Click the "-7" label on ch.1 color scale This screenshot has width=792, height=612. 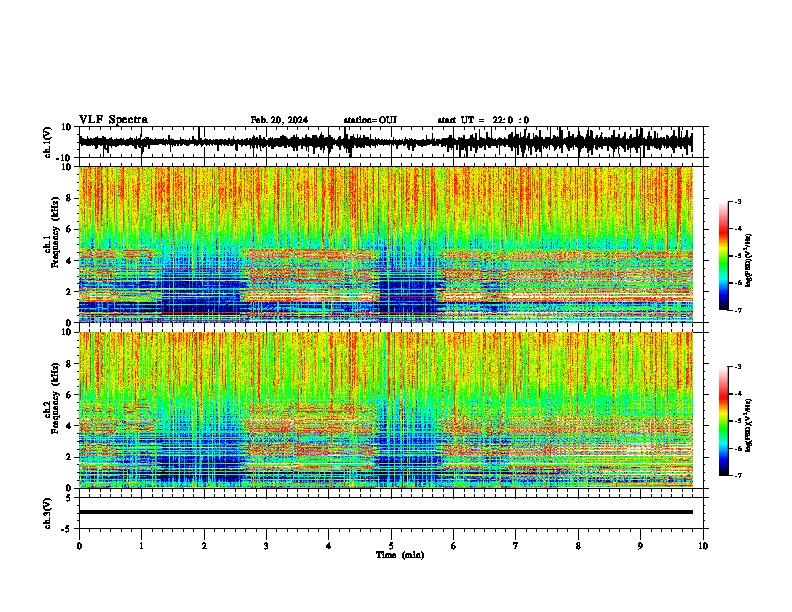click(738, 310)
